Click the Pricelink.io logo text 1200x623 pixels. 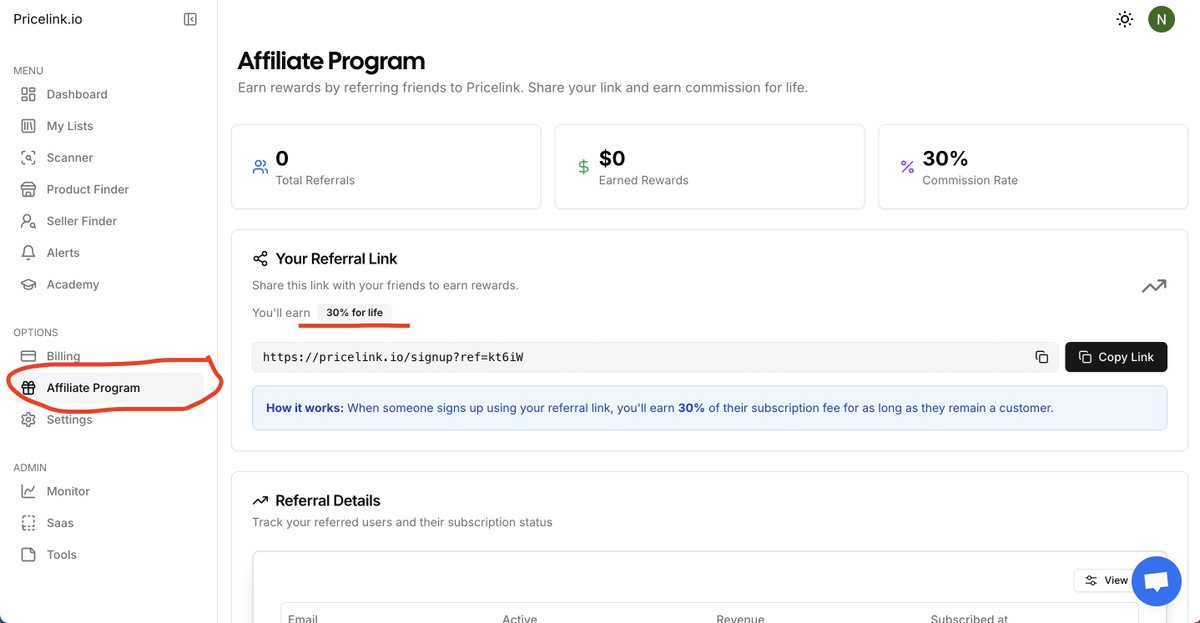pyautogui.click(x=48, y=19)
